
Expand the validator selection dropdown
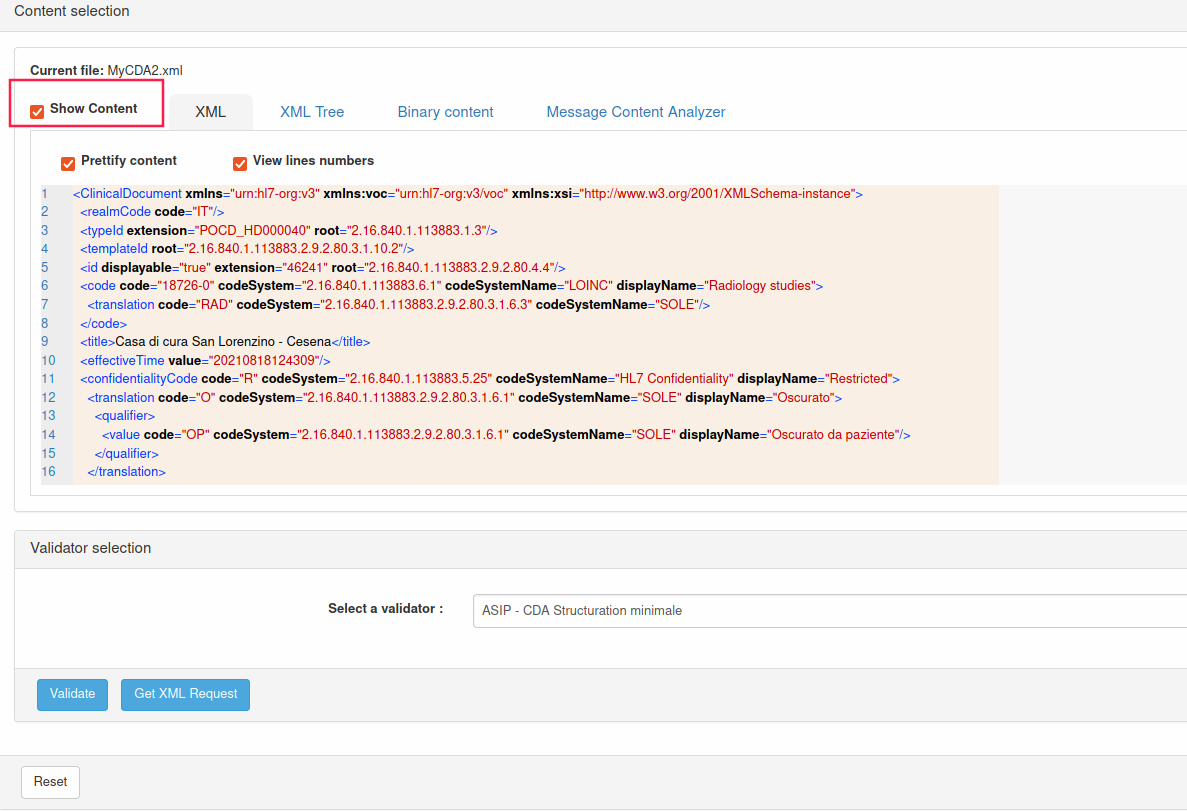828,610
